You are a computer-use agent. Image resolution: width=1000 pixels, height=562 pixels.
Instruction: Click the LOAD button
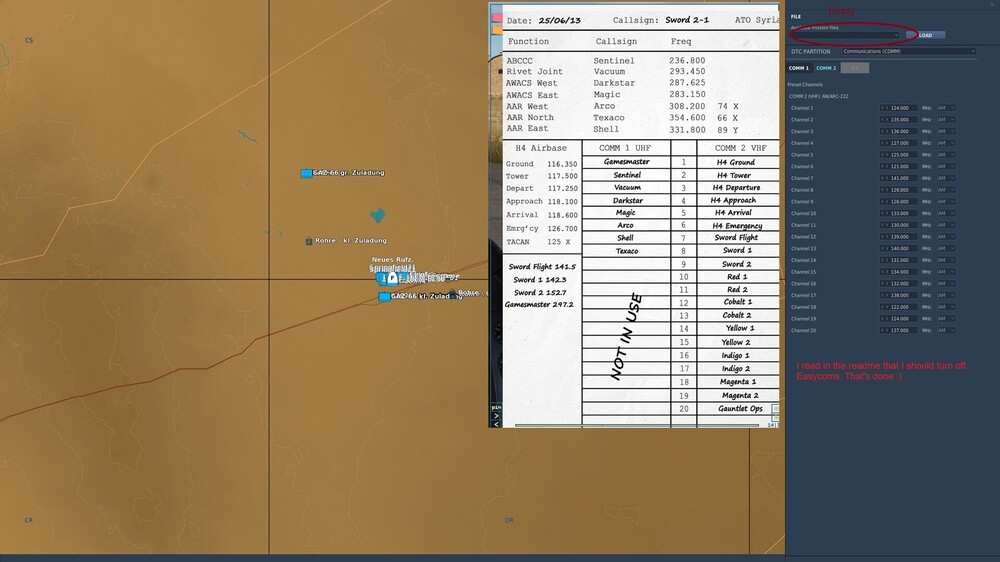click(925, 35)
